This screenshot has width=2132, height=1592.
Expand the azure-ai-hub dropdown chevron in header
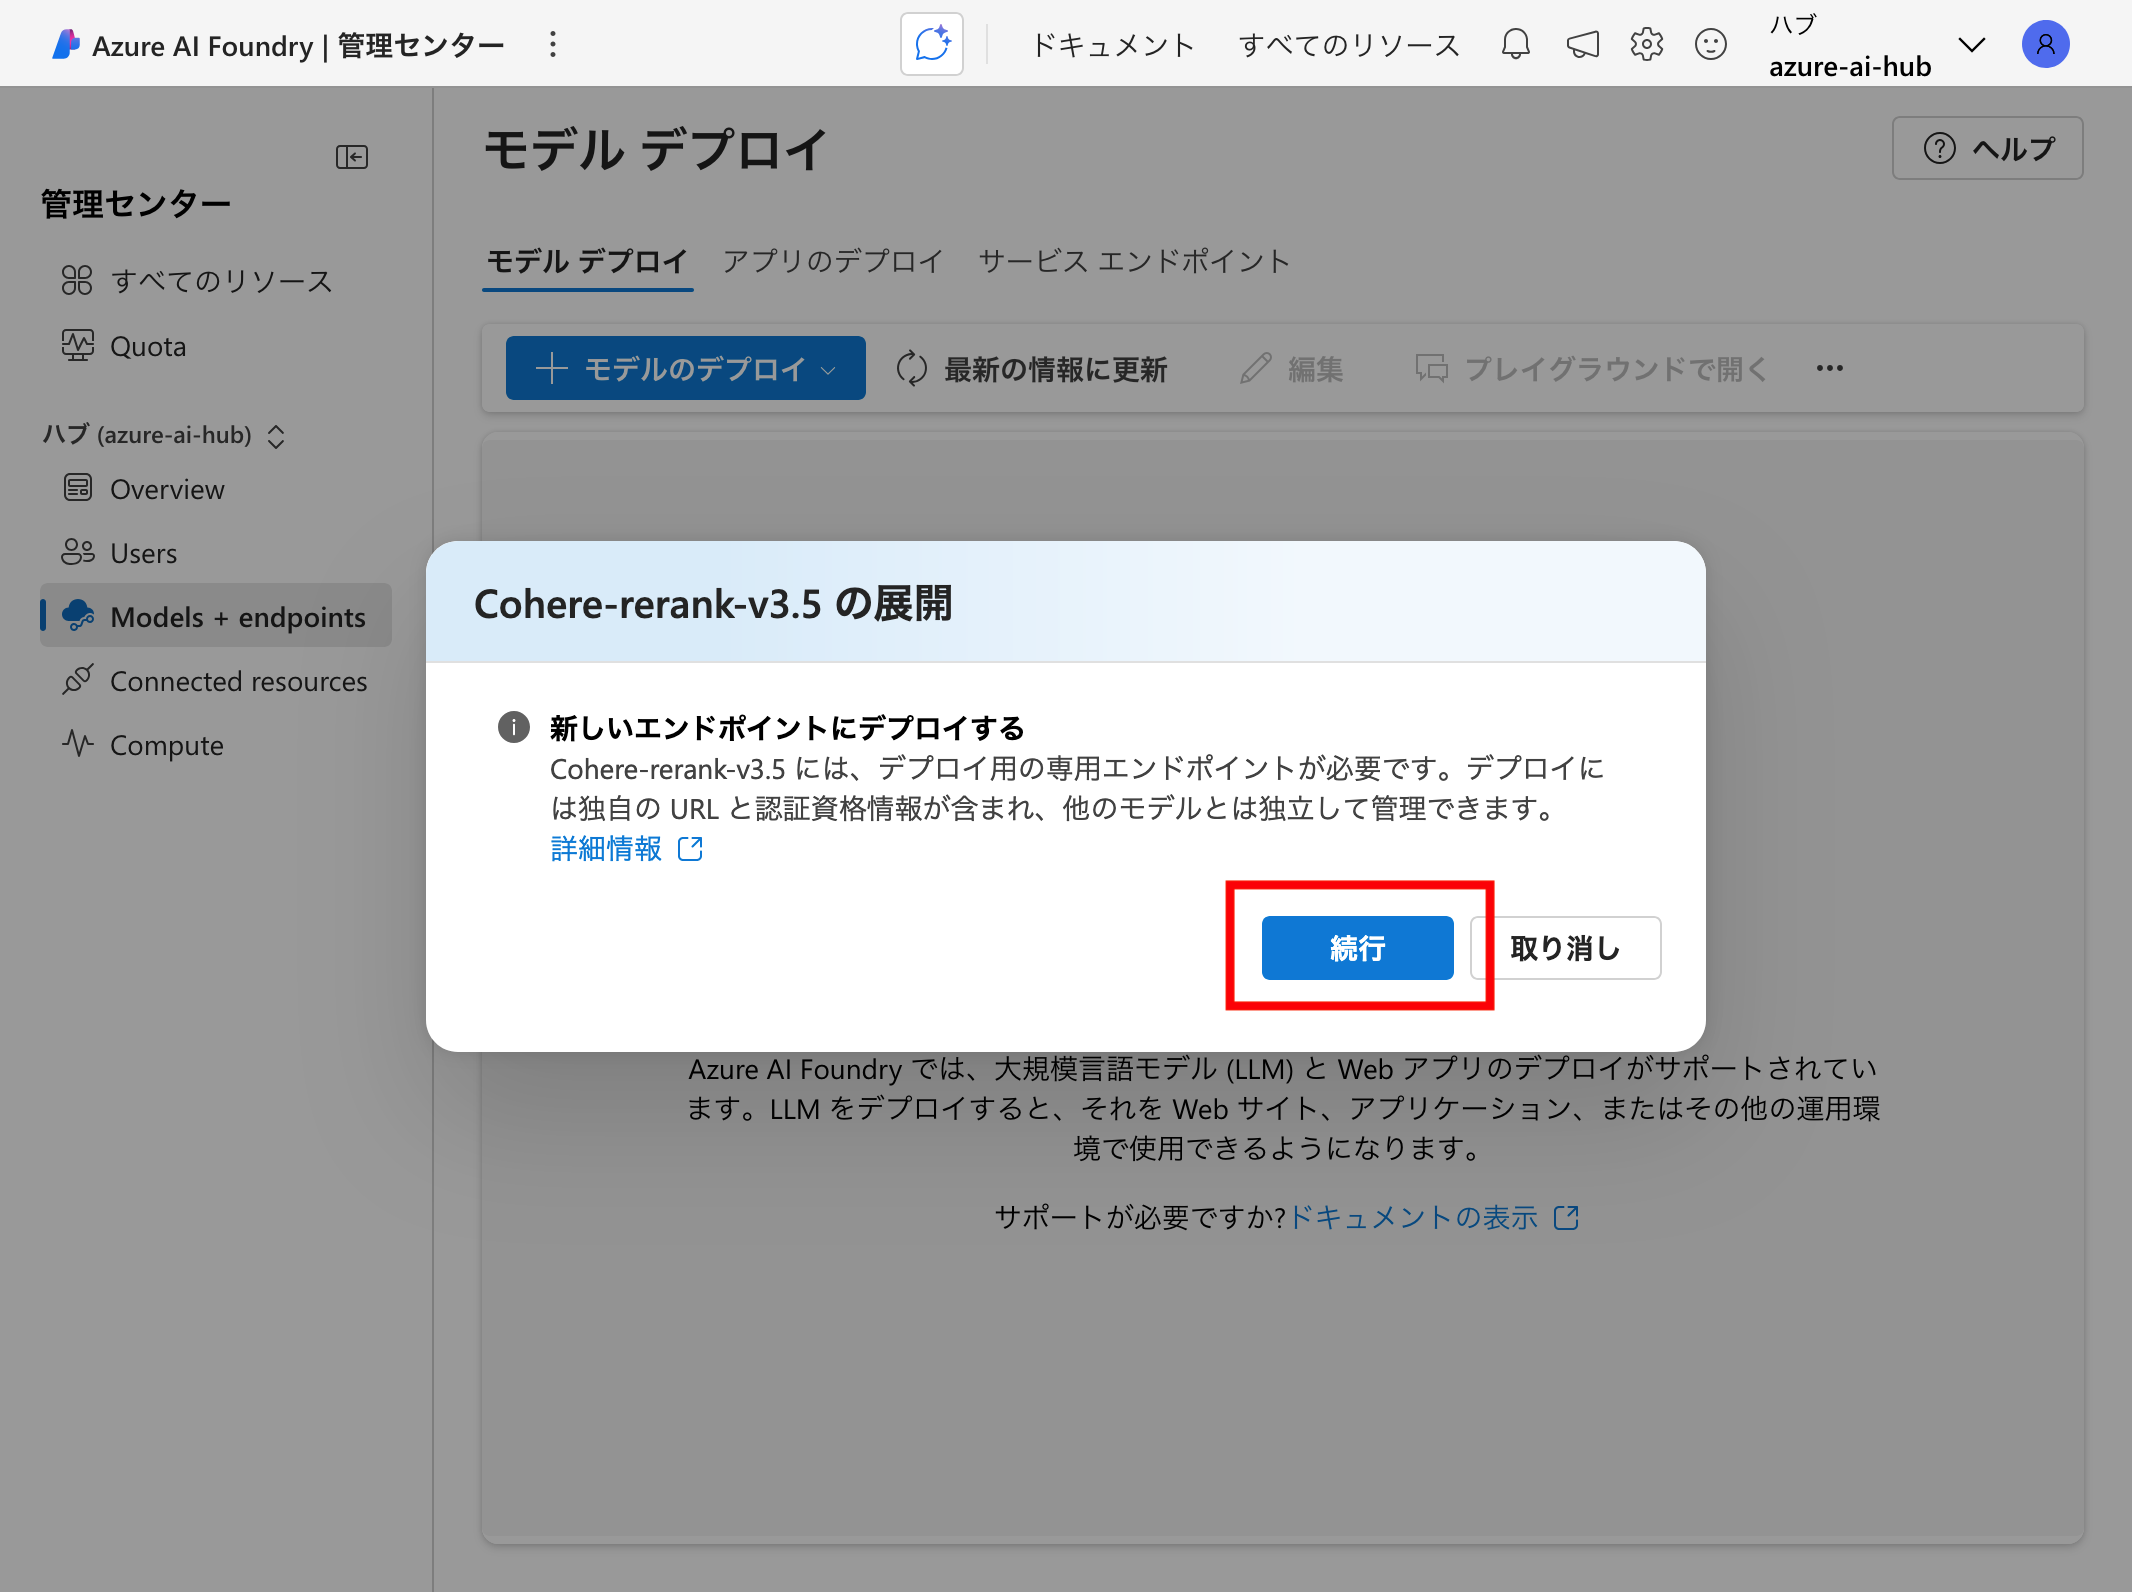point(1971,44)
